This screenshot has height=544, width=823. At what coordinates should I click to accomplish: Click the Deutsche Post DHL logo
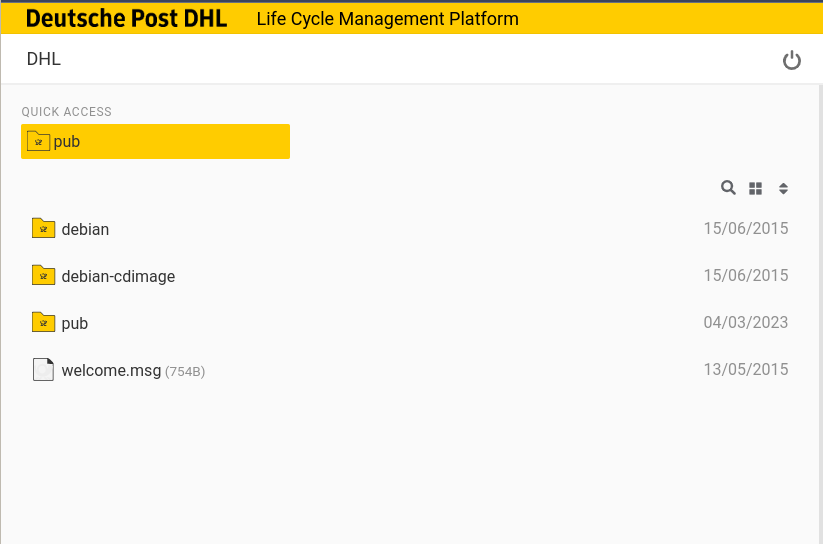click(x=126, y=19)
